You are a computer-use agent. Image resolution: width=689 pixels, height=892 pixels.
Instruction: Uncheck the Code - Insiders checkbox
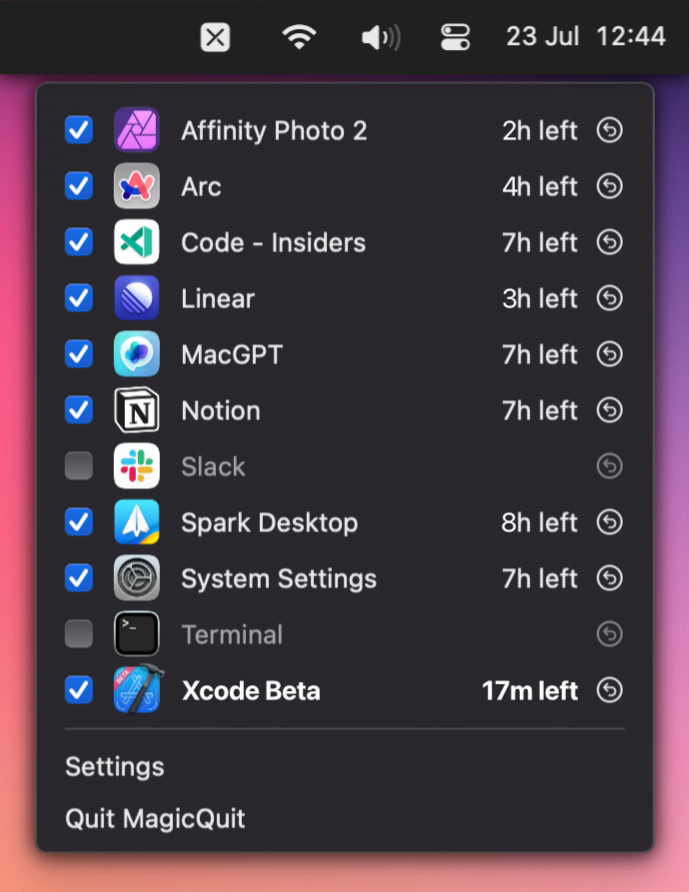(79, 242)
